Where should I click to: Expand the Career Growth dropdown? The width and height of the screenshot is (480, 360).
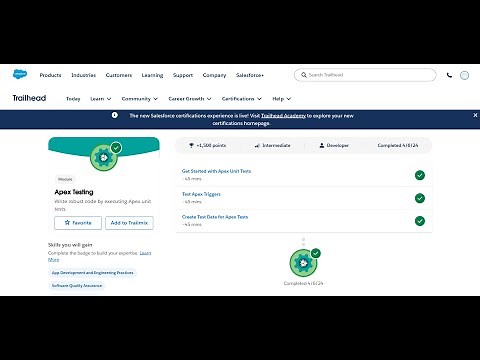coord(190,99)
